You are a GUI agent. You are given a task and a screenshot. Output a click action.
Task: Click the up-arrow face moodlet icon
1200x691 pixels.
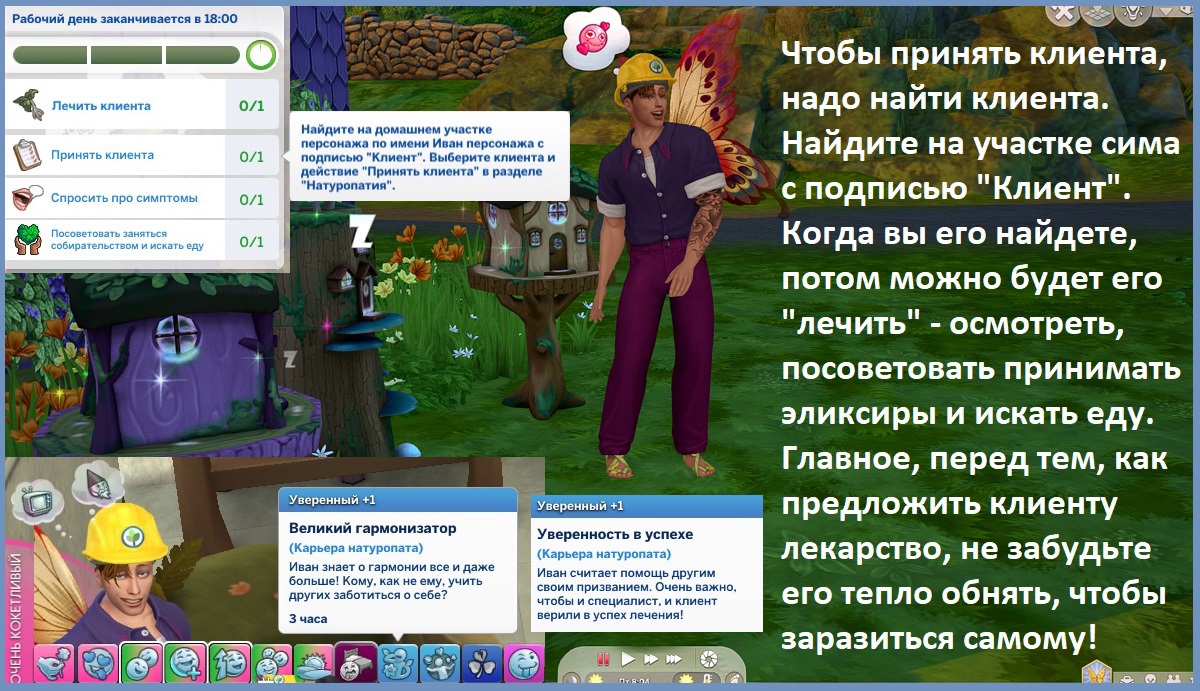tap(228, 664)
